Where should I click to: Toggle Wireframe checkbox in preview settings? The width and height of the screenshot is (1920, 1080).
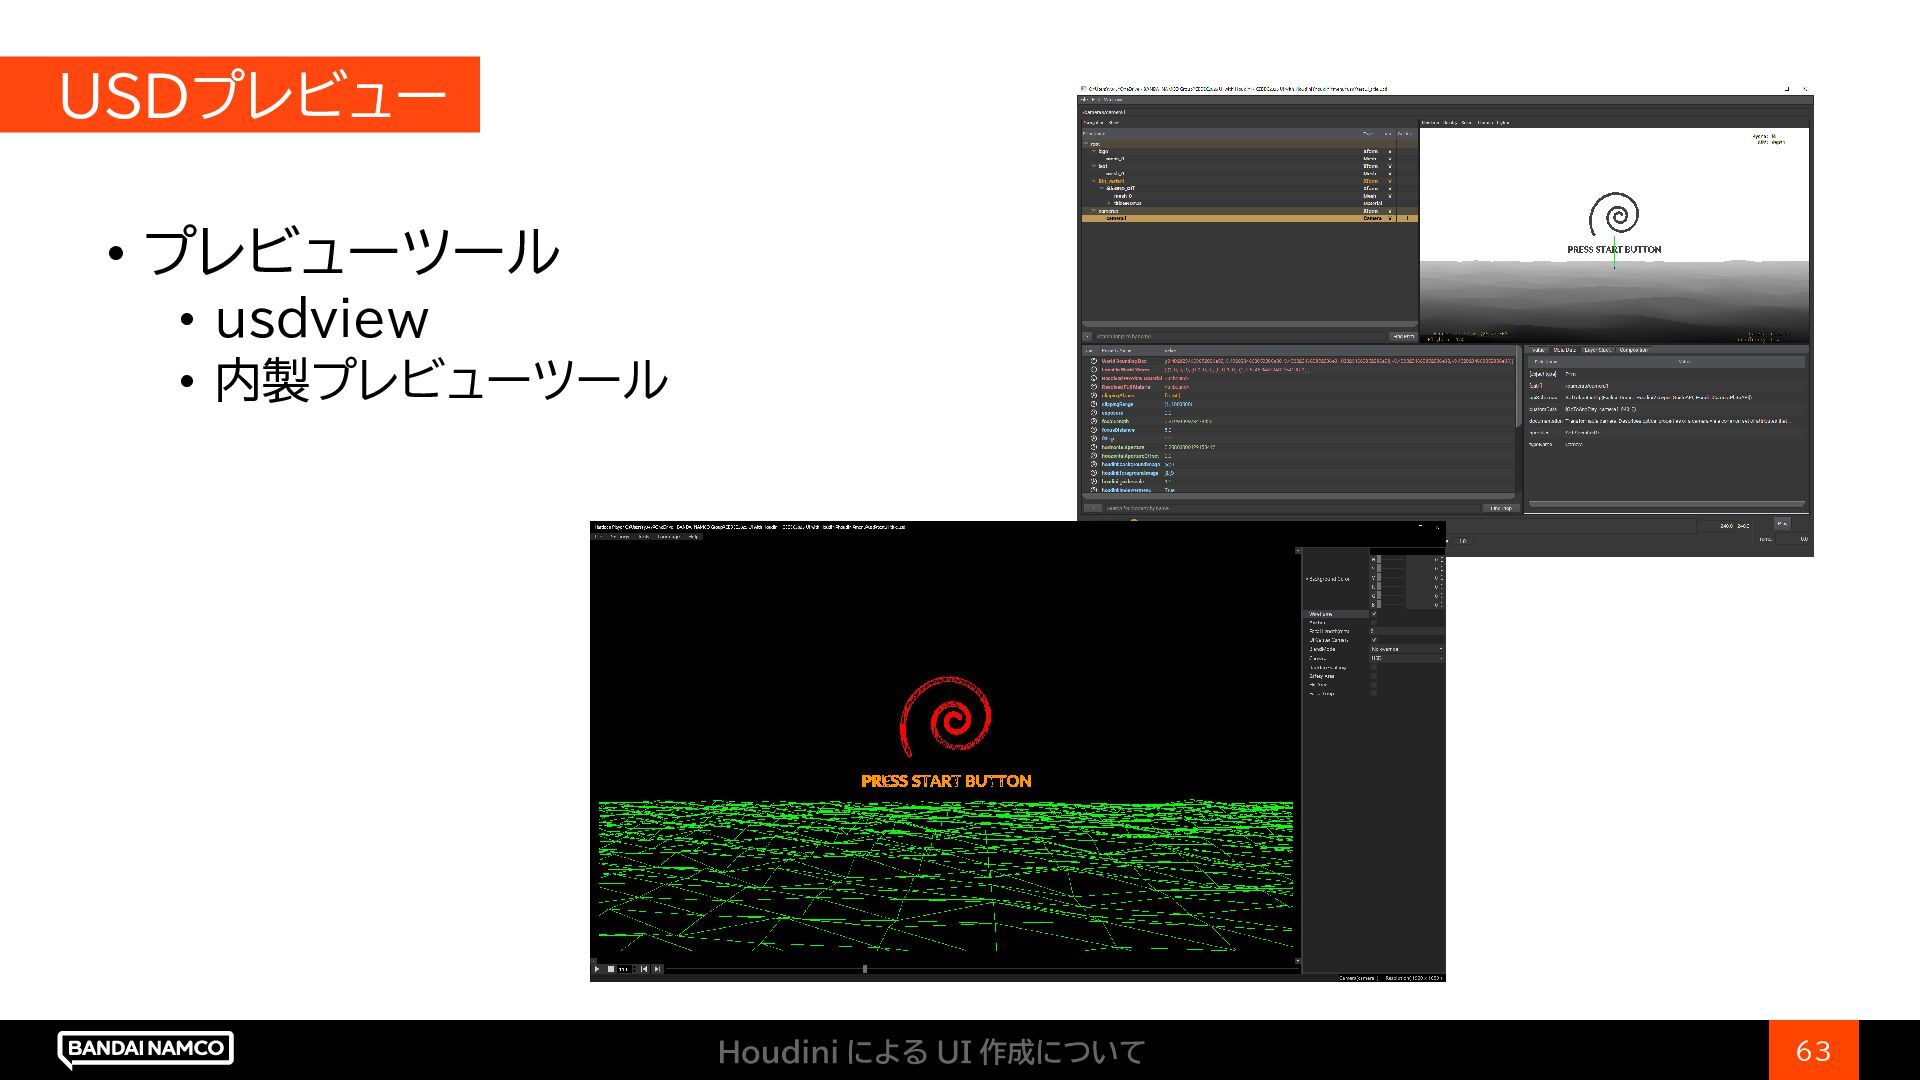click(1374, 614)
